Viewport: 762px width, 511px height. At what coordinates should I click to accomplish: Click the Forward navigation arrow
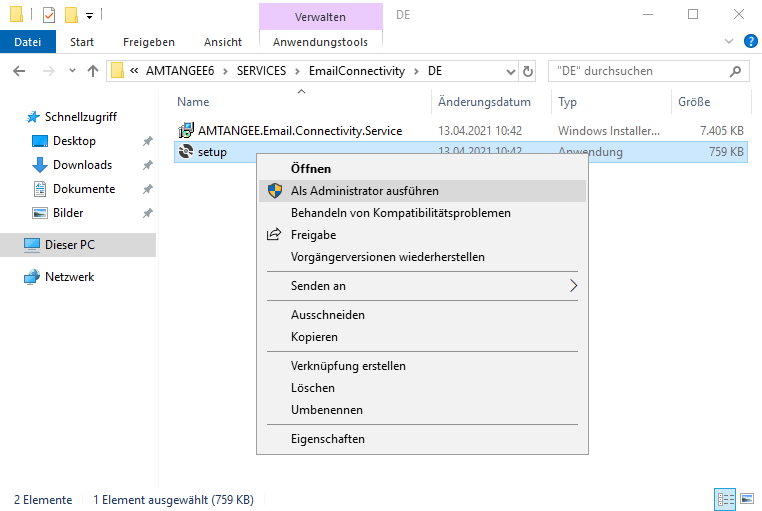[49, 71]
